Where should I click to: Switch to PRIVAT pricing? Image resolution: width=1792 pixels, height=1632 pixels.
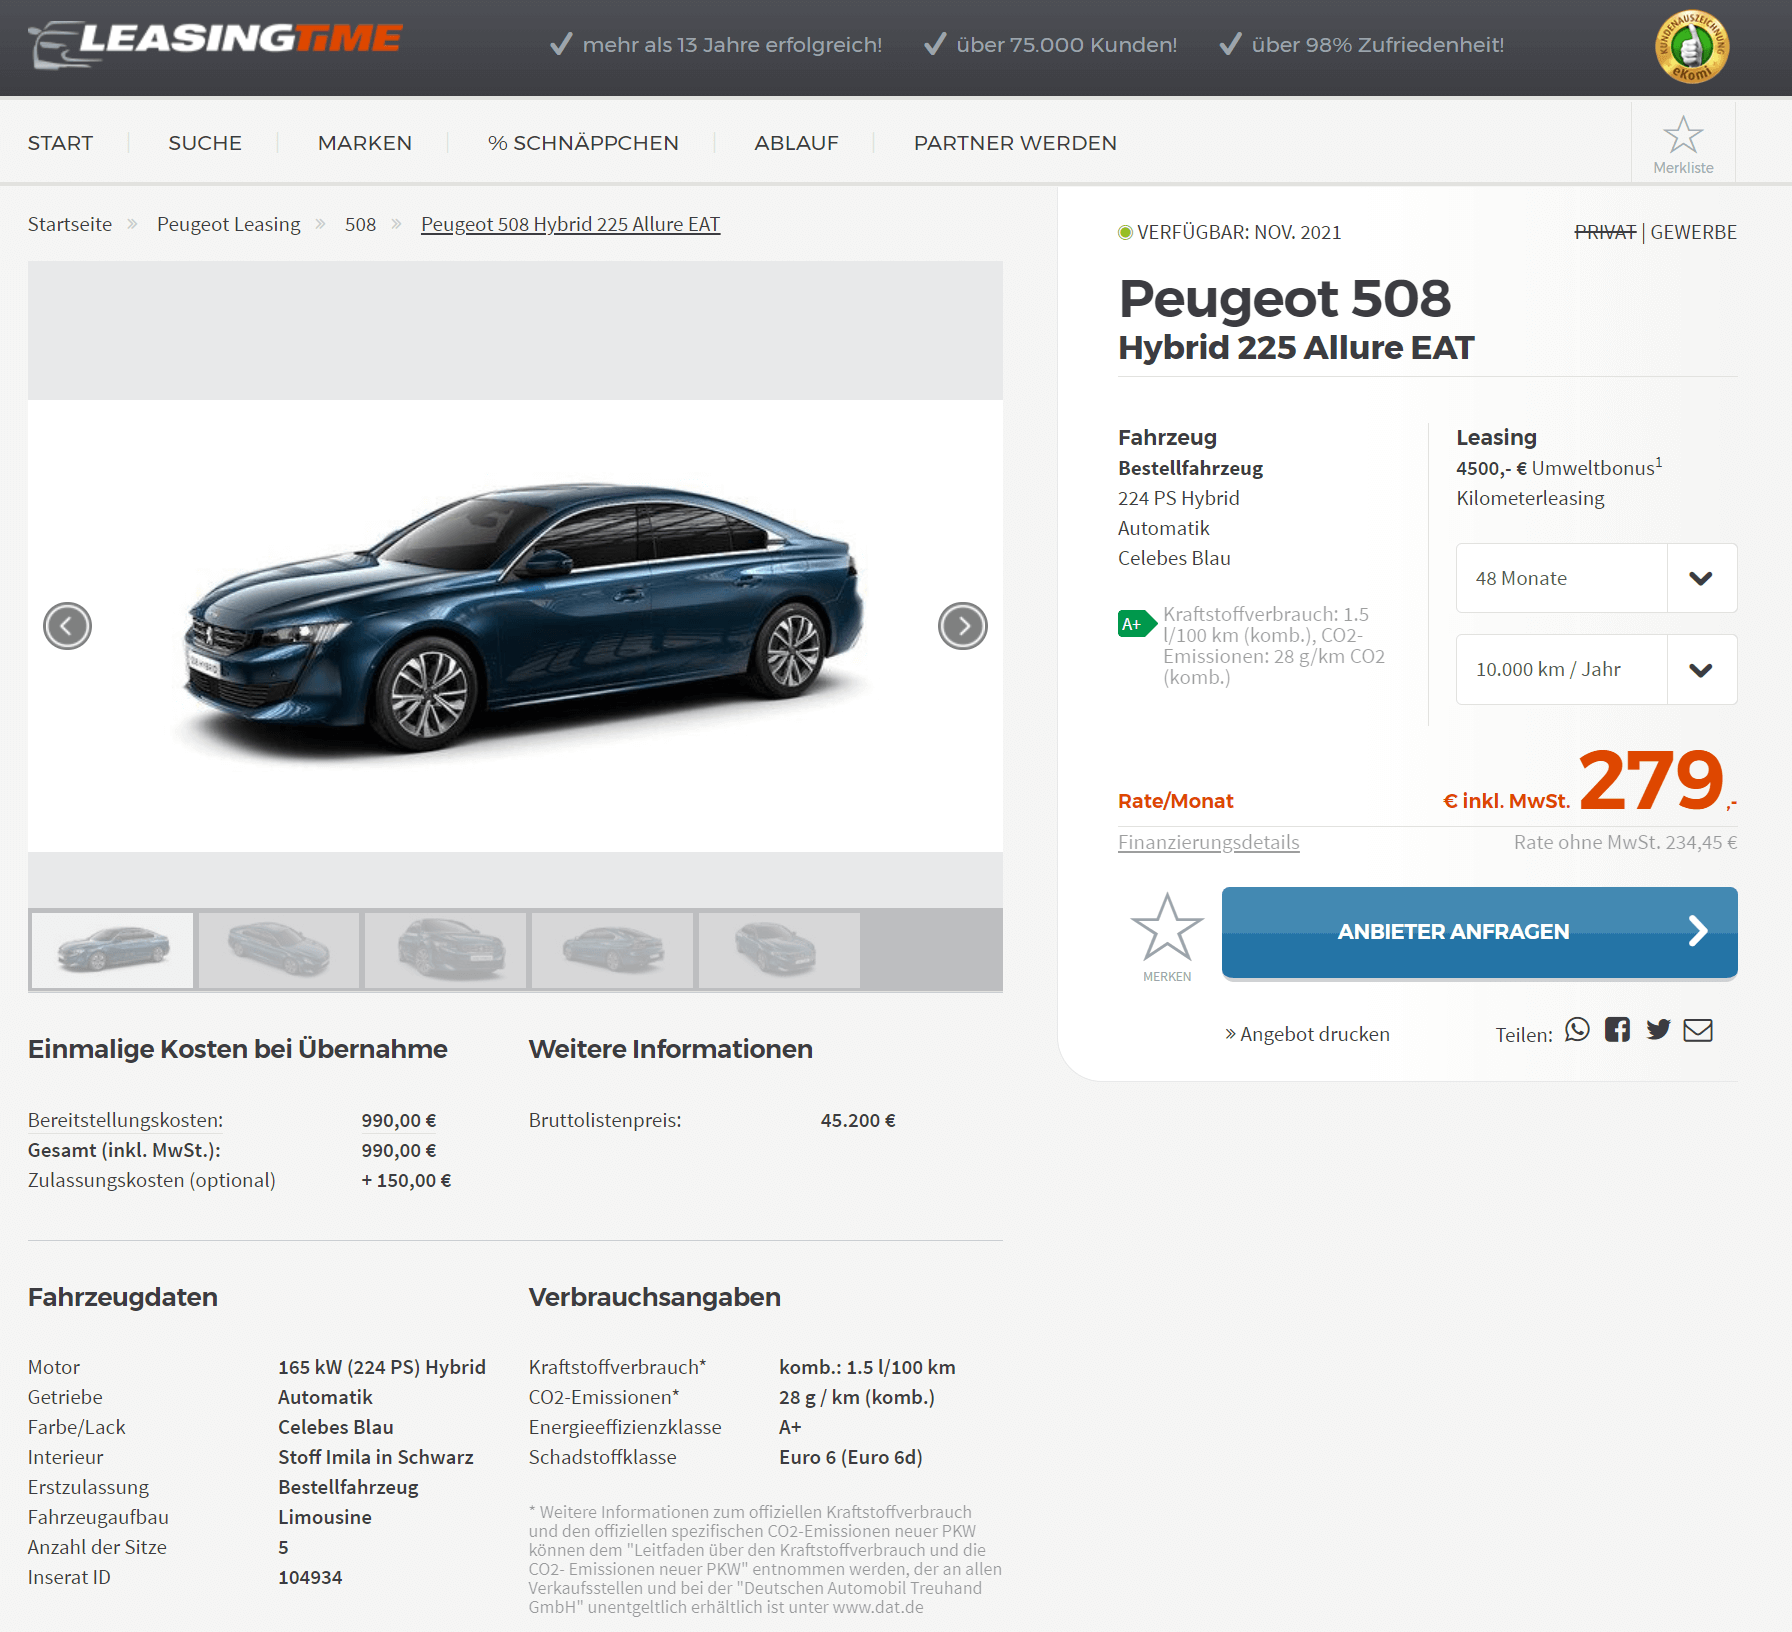pos(1605,232)
